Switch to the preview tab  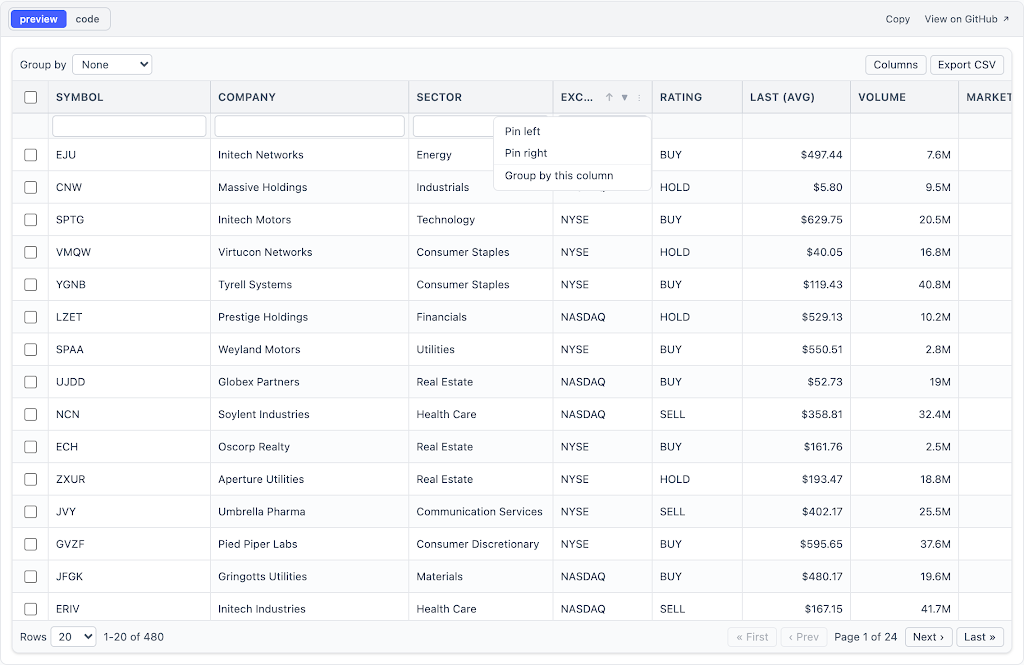(39, 19)
